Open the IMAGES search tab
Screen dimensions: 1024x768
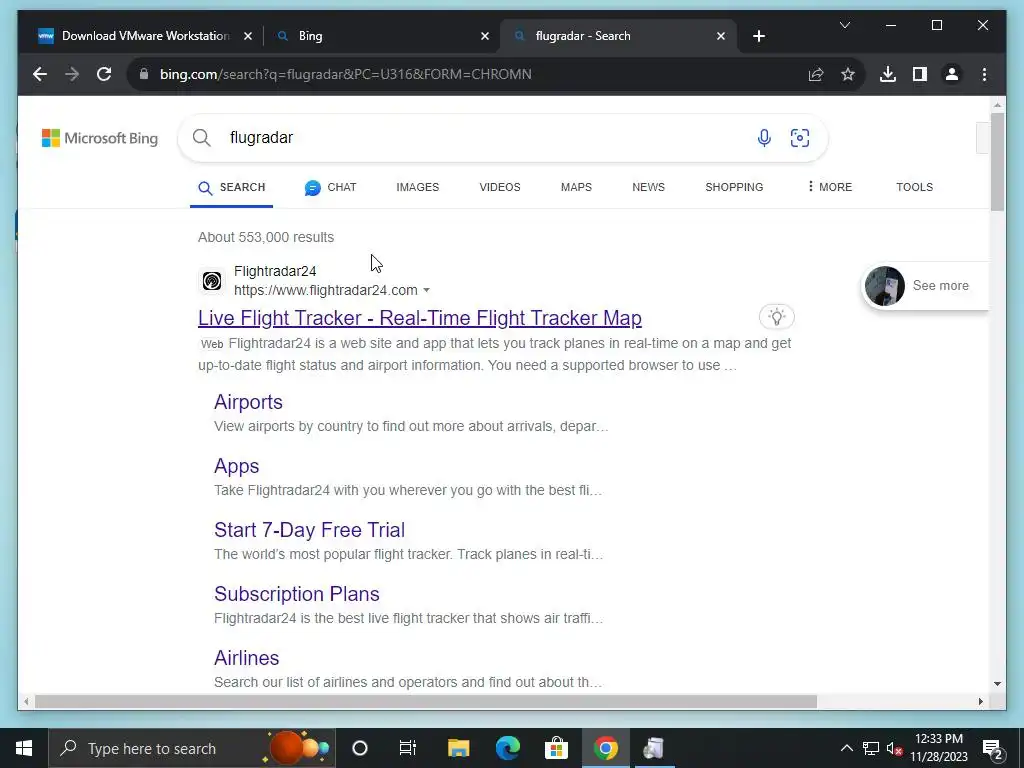pyautogui.click(x=417, y=187)
